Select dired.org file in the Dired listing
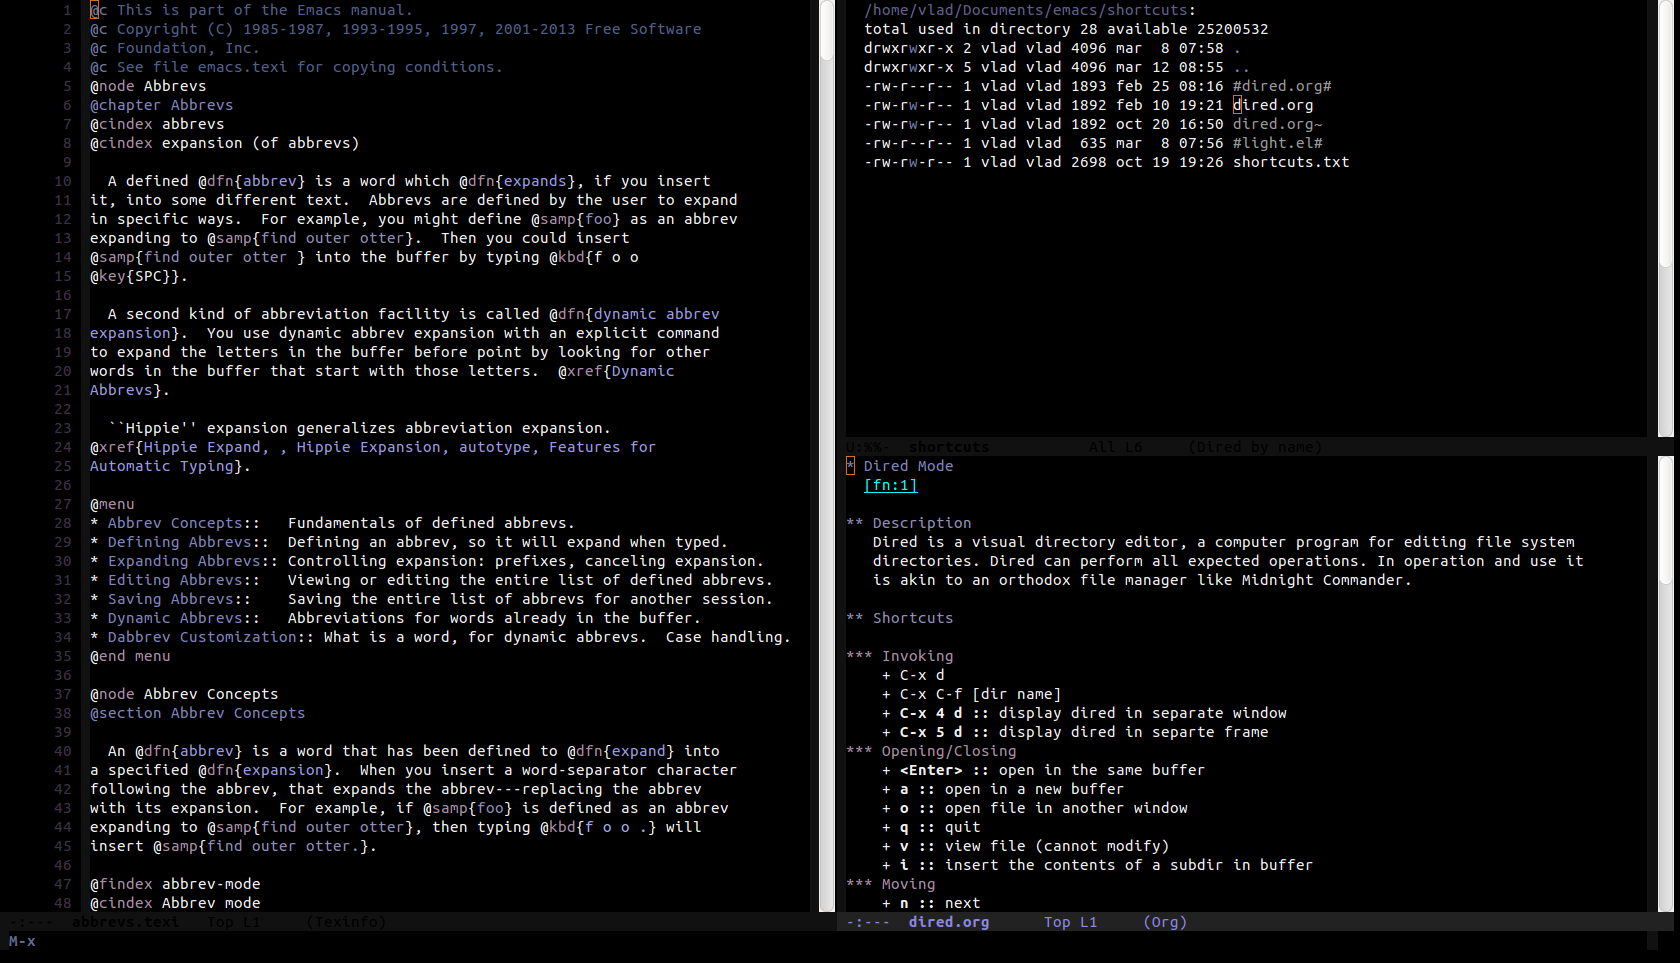Image resolution: width=1680 pixels, height=963 pixels. pos(1273,105)
